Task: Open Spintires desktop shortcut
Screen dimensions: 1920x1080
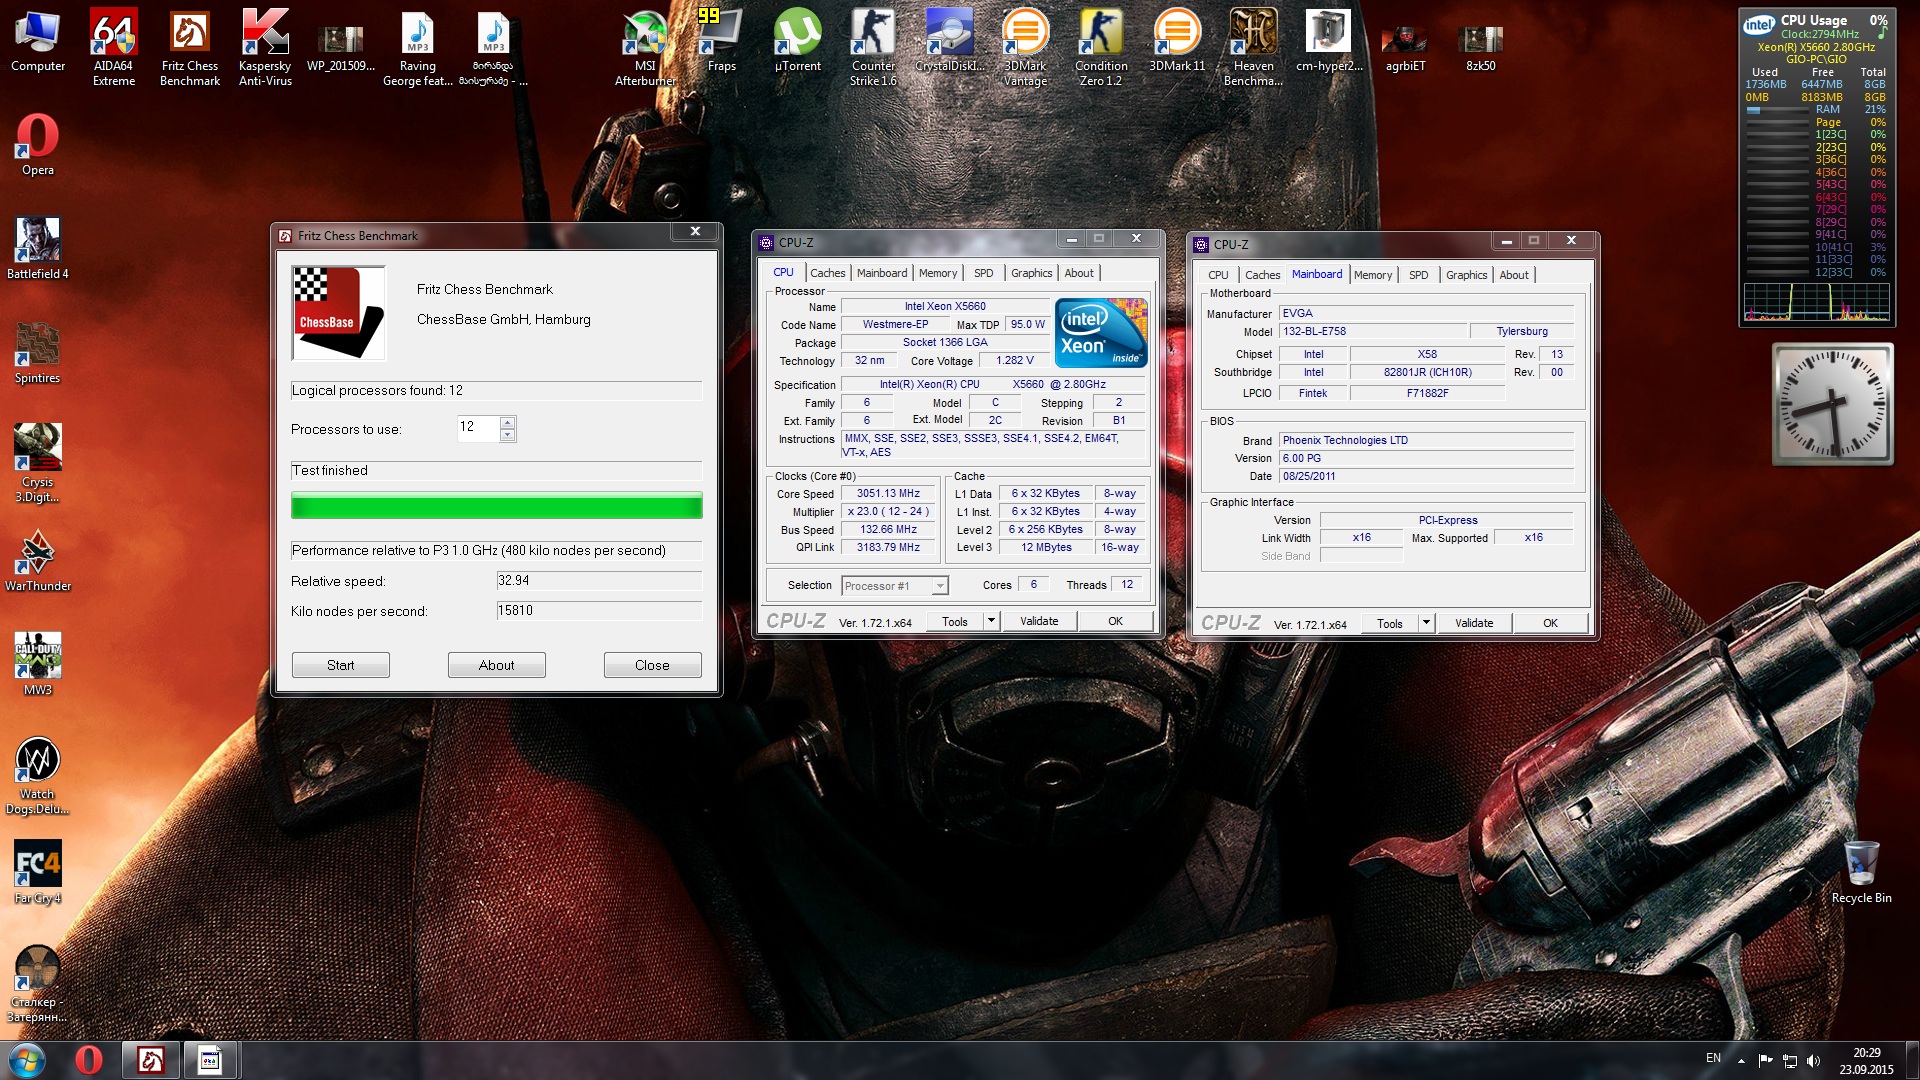Action: 38,353
